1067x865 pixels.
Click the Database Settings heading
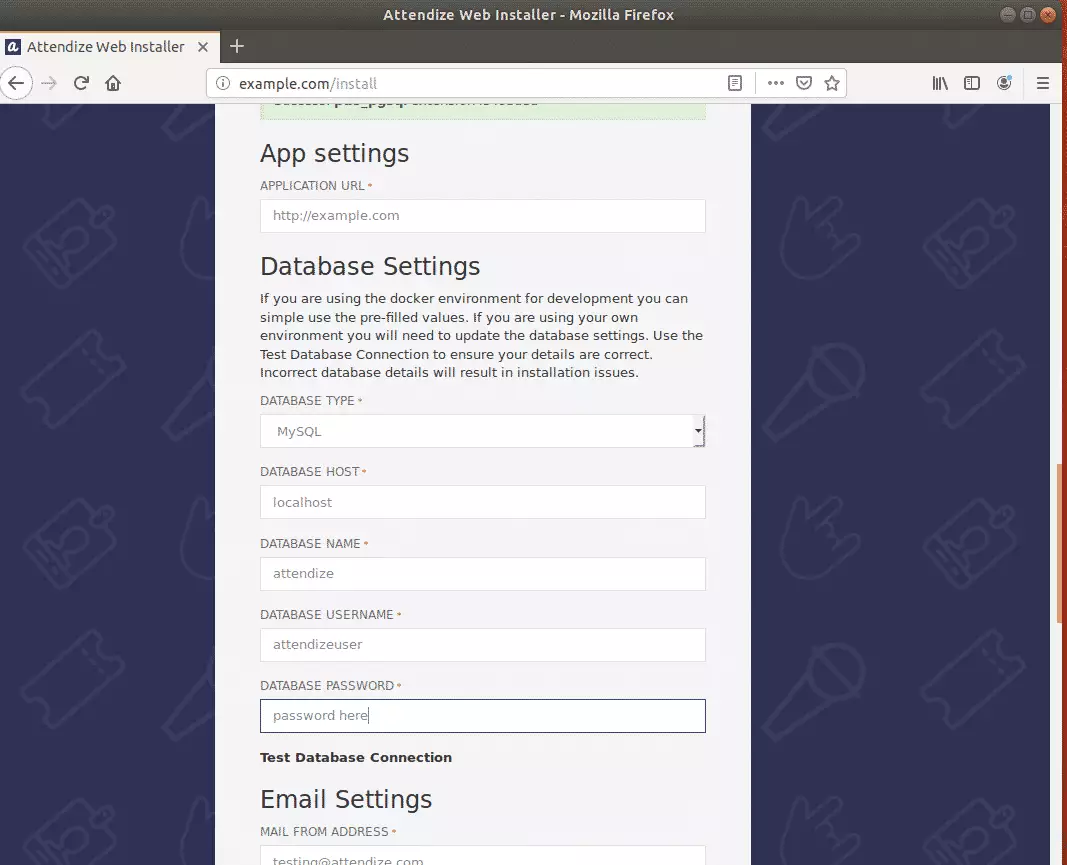pos(370,266)
